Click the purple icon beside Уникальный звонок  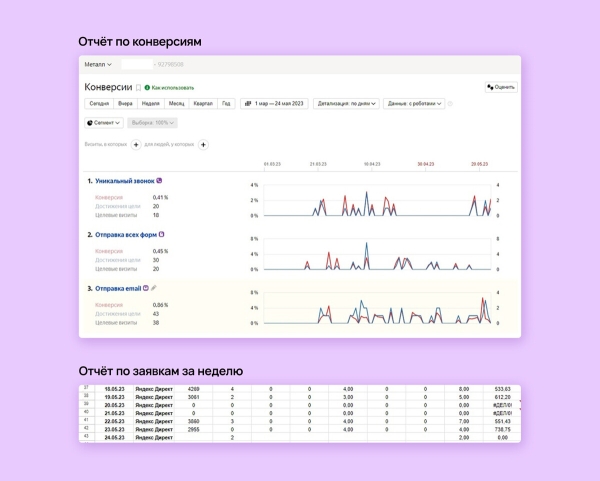point(160,181)
